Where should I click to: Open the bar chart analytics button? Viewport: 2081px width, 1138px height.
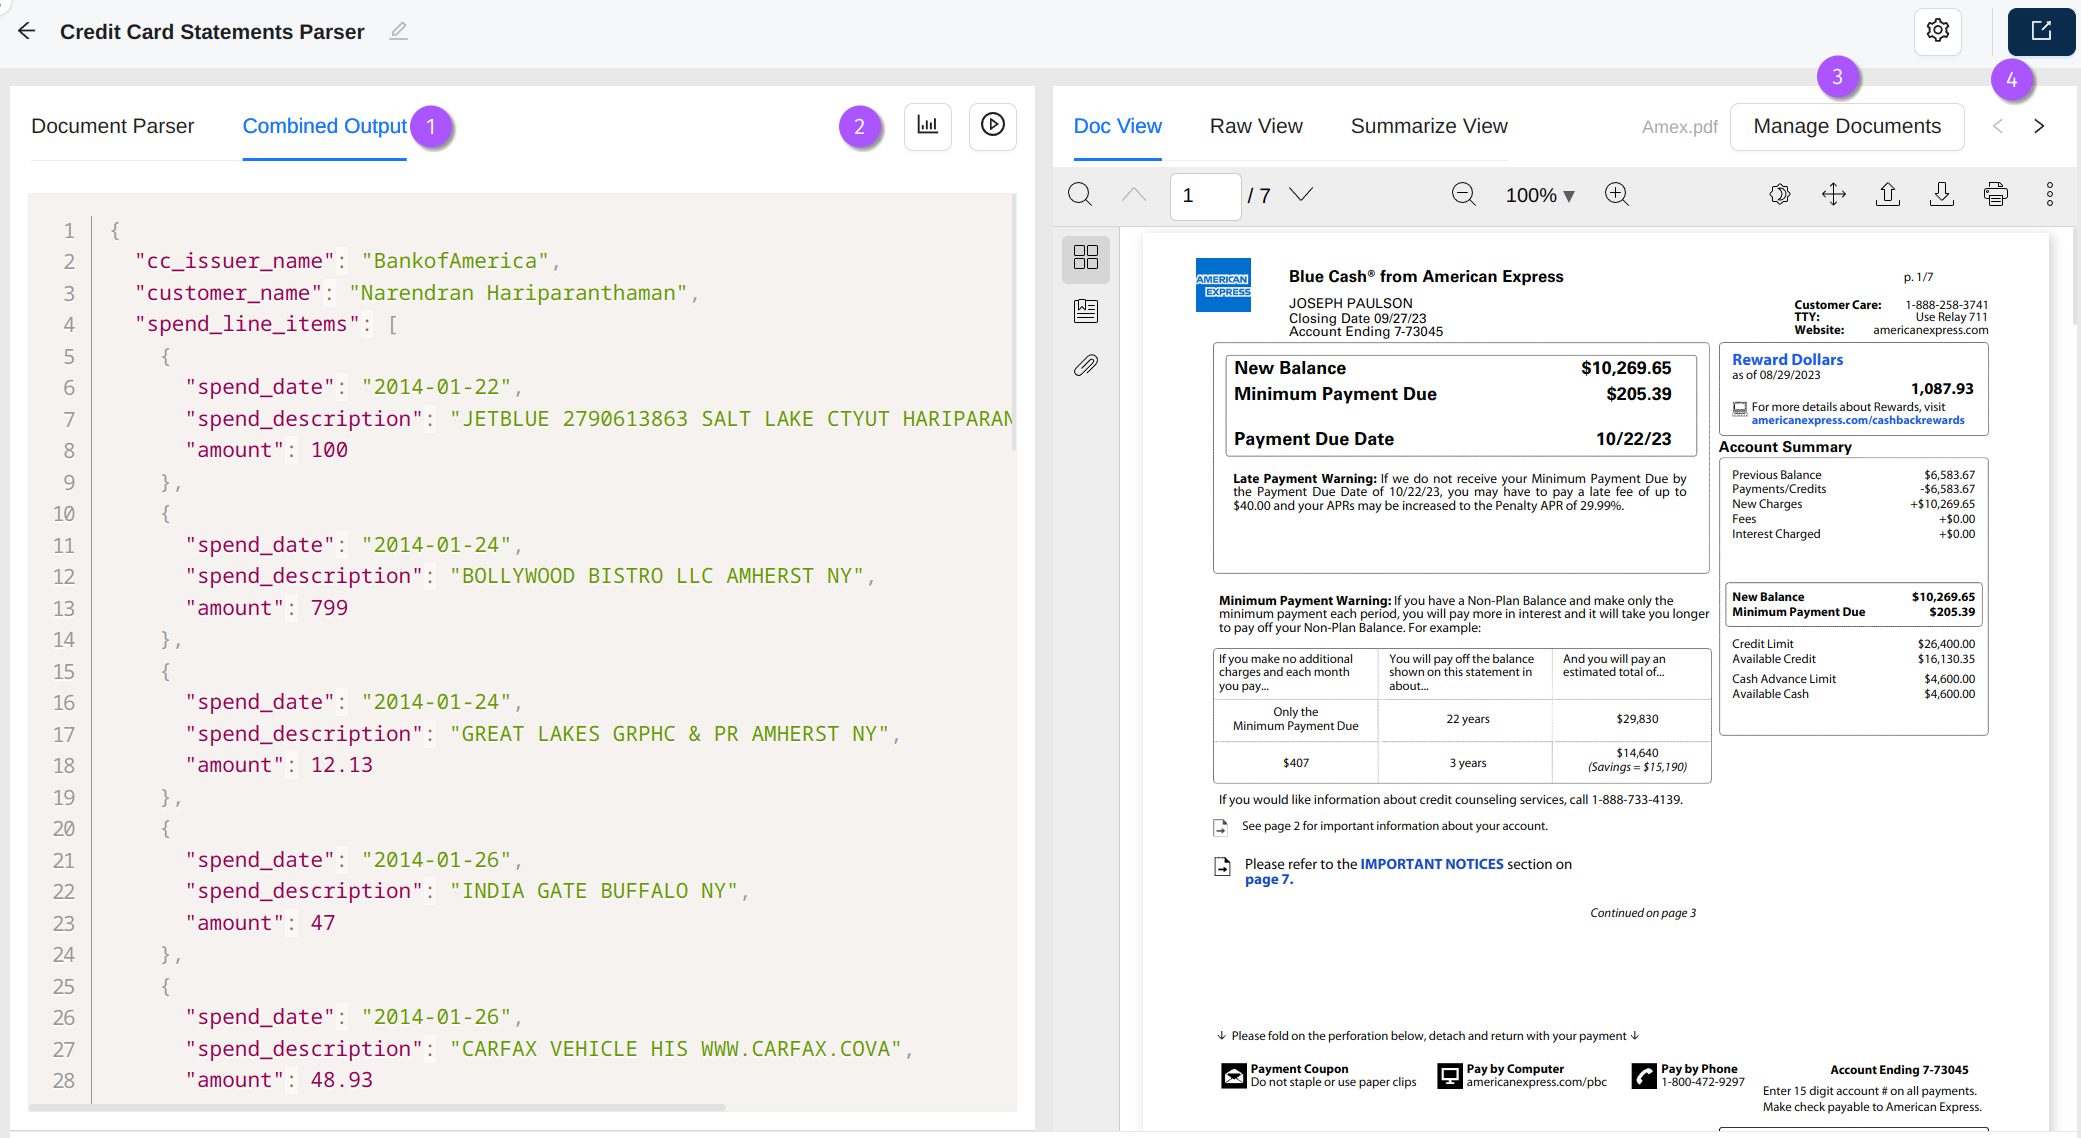pyautogui.click(x=927, y=126)
